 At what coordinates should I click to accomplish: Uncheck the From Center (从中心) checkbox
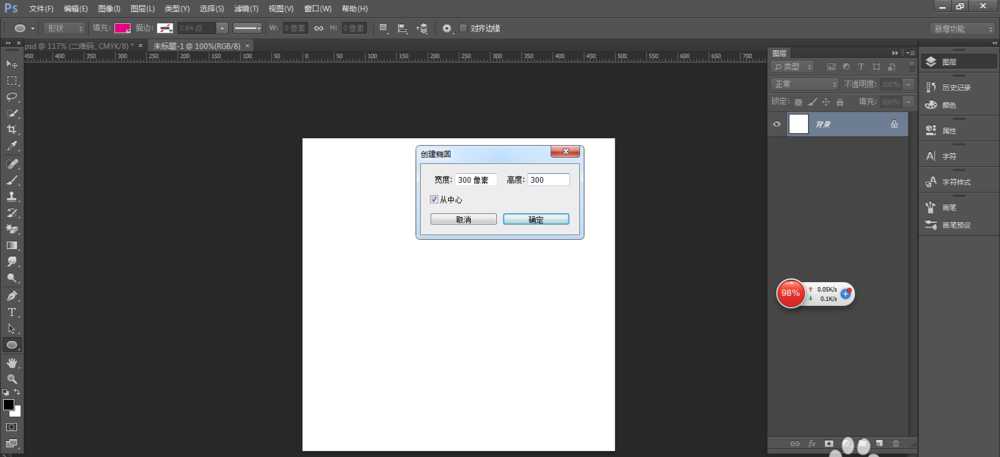[434, 200]
